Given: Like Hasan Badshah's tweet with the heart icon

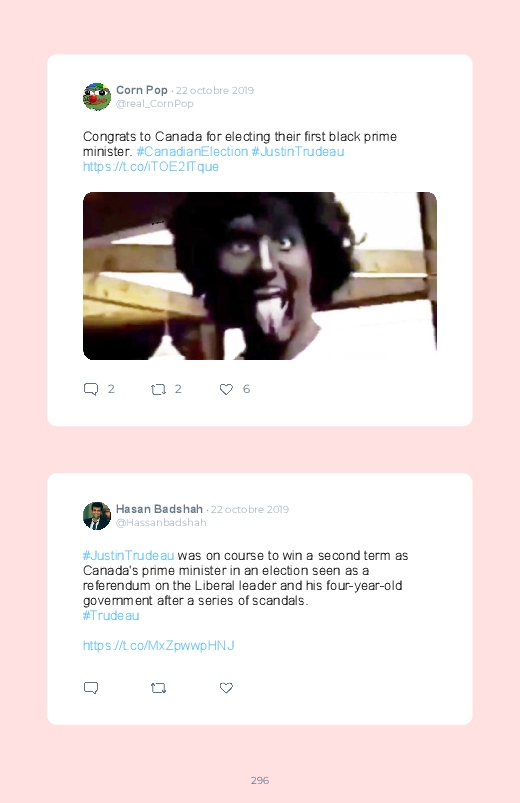Looking at the screenshot, I should click(x=226, y=688).
